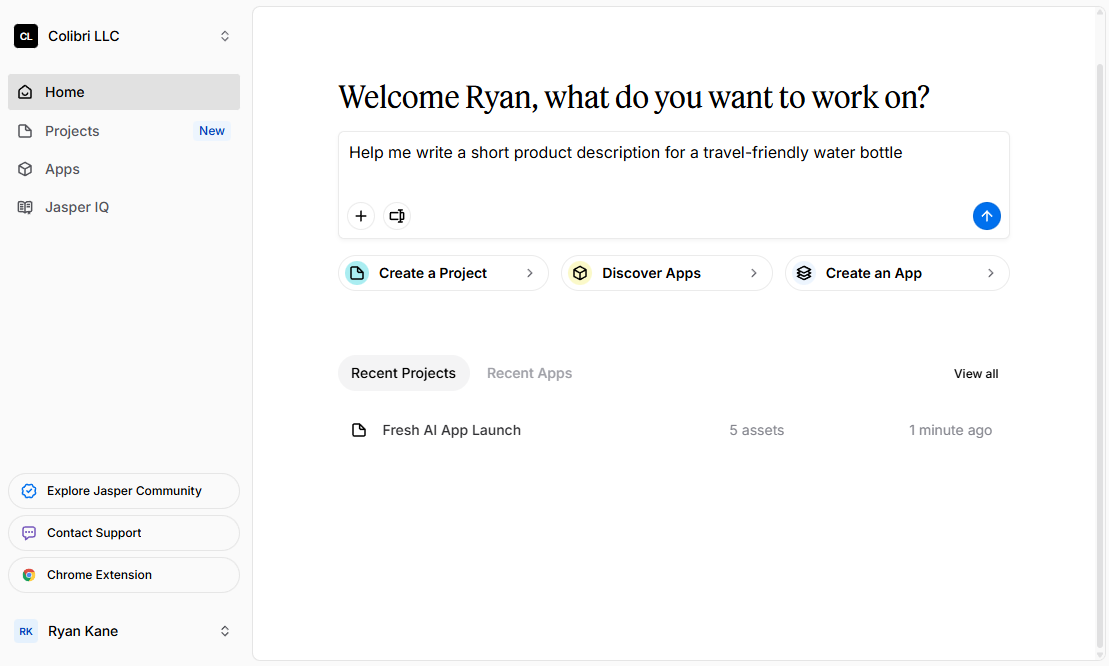
Task: Click the icon next to the plus button
Action: [x=397, y=216]
